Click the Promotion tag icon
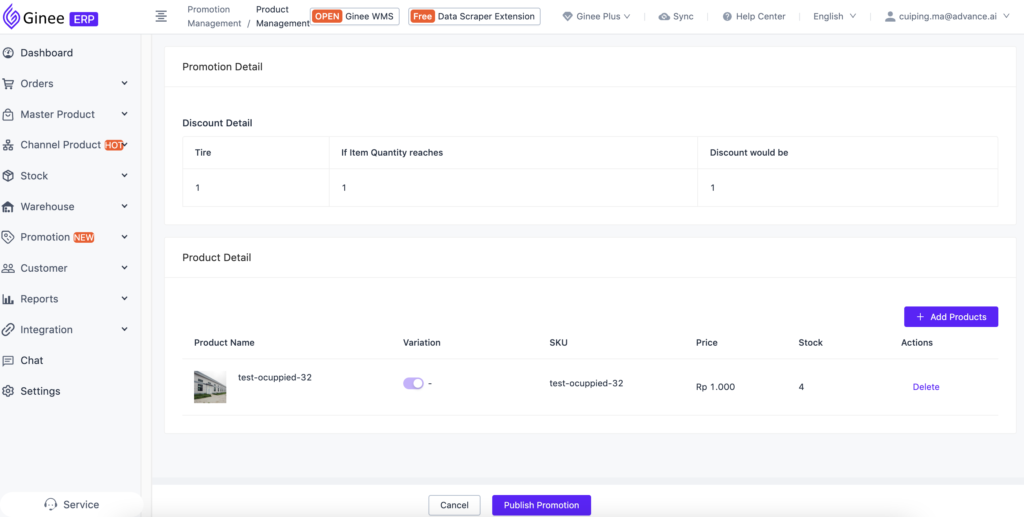The width and height of the screenshot is (1024, 517). coord(8,237)
